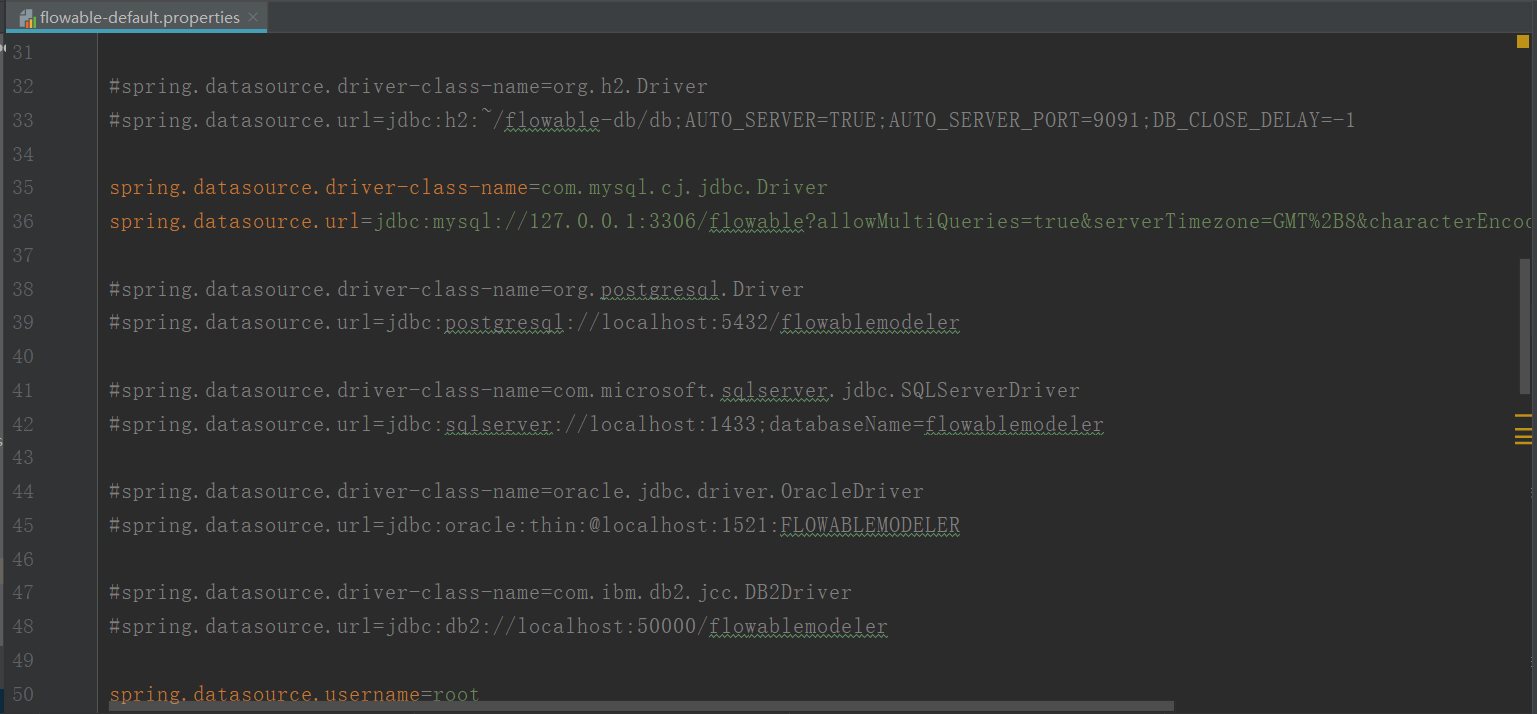Click the sqlserver localhost:1433 url line

click(x=606, y=425)
